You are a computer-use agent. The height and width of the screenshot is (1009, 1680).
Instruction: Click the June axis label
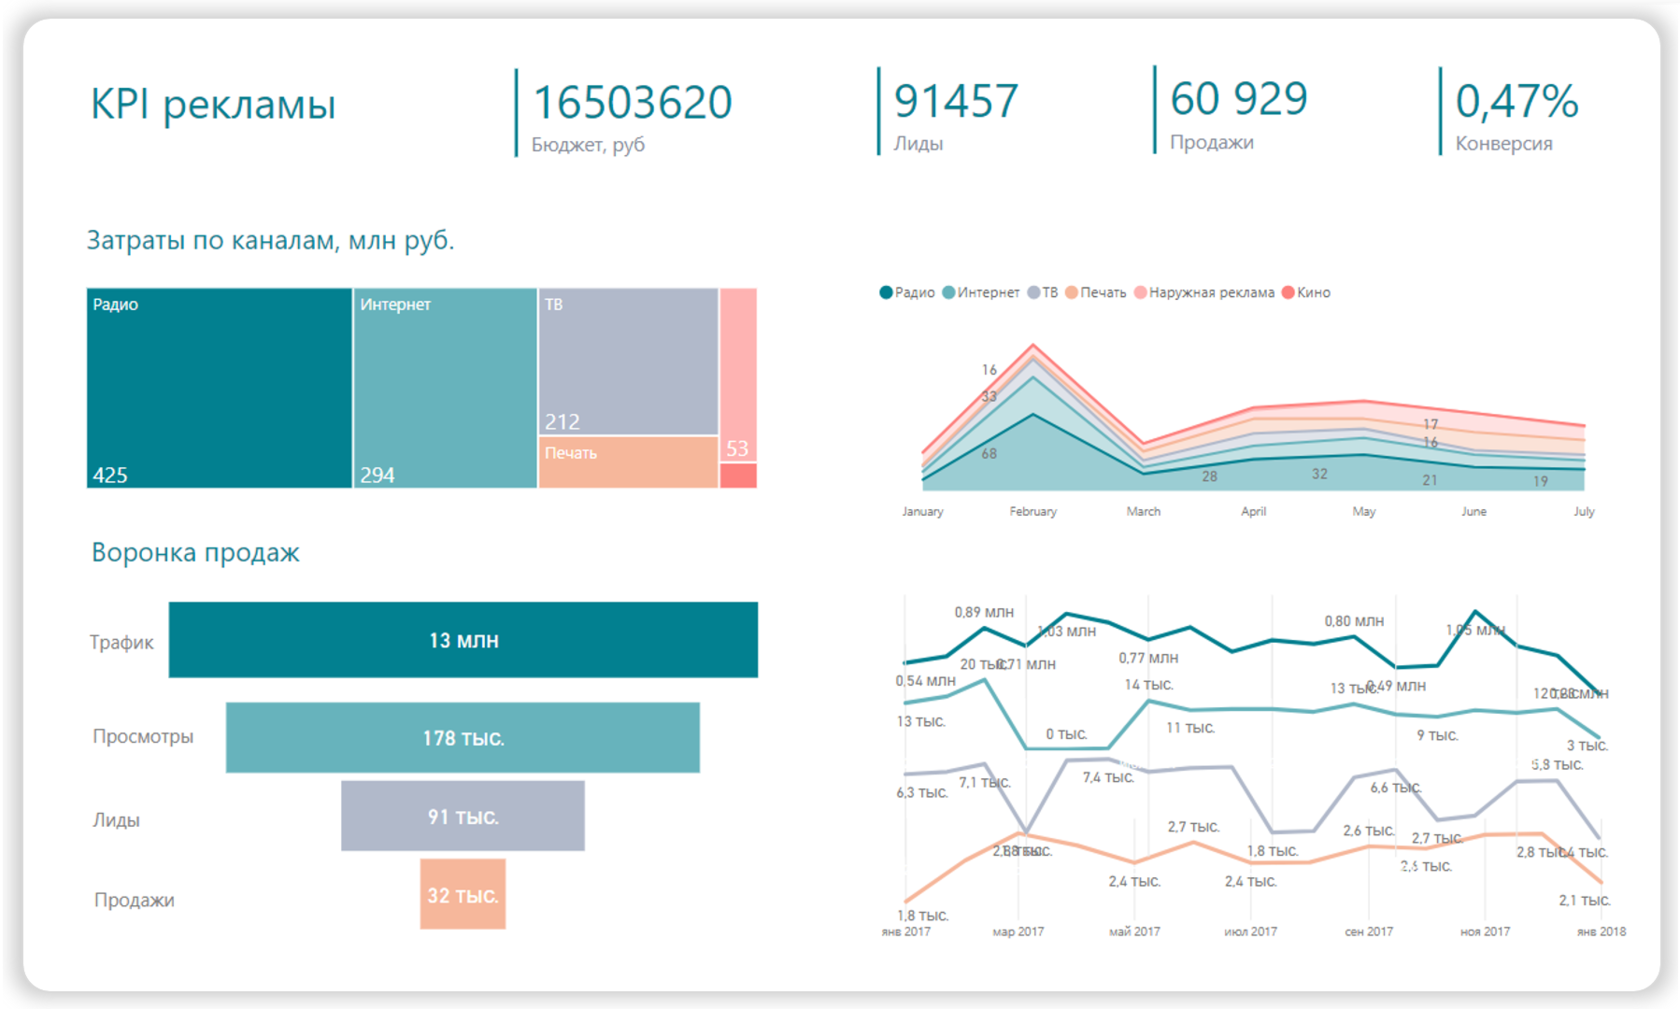pyautogui.click(x=1474, y=511)
